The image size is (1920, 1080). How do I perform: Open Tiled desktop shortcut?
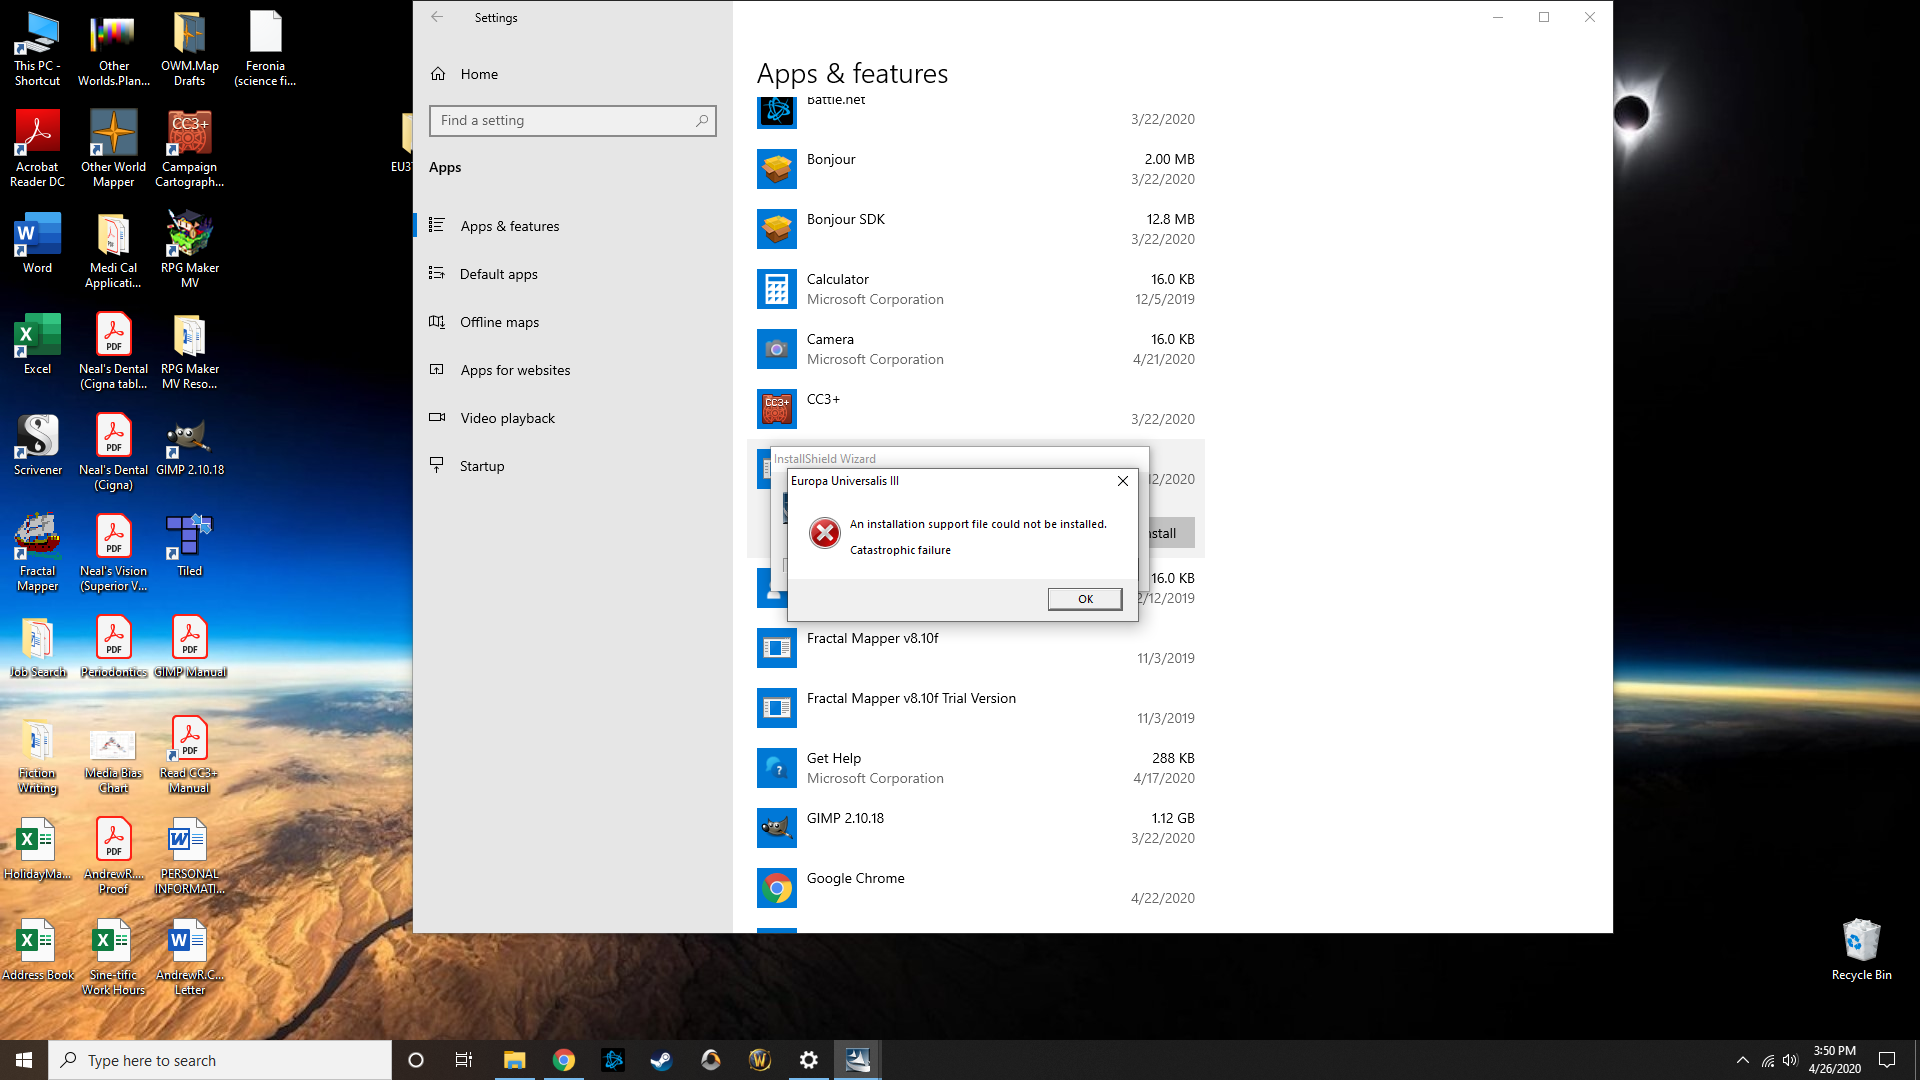point(189,545)
